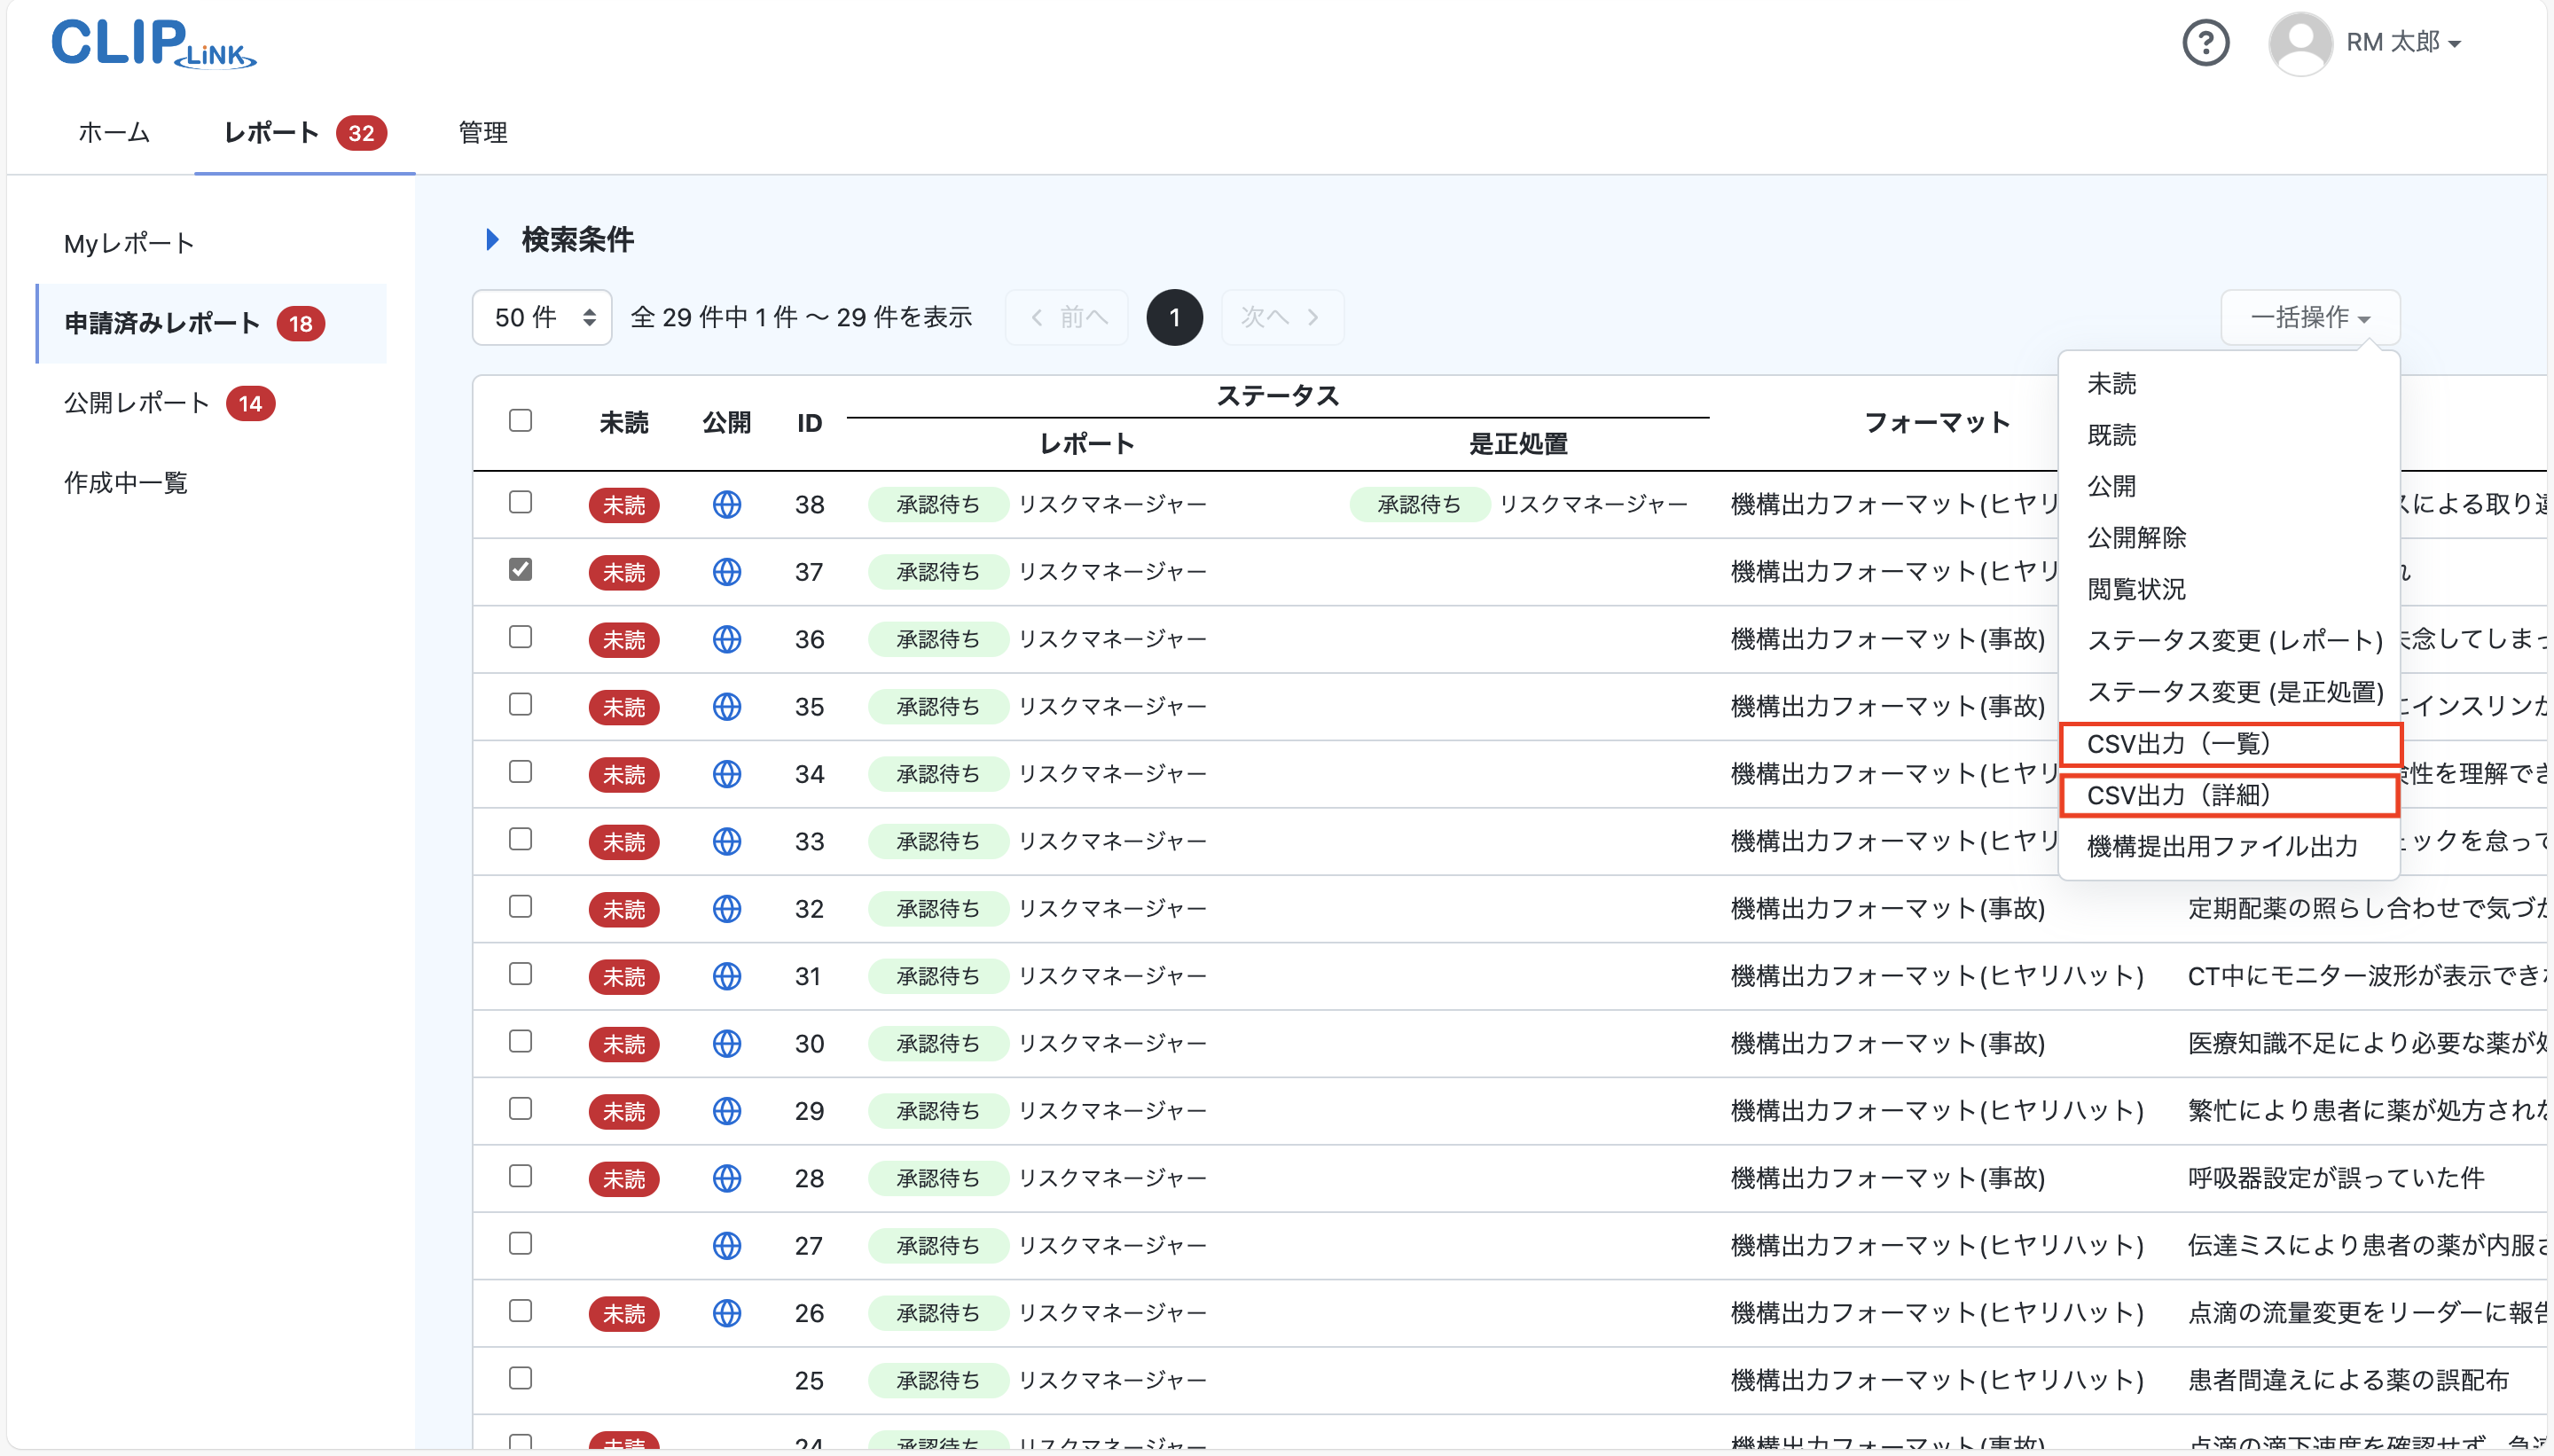This screenshot has height=1456, width=2554.
Task: Check the checkbox for report 30
Action: pos(519,1042)
